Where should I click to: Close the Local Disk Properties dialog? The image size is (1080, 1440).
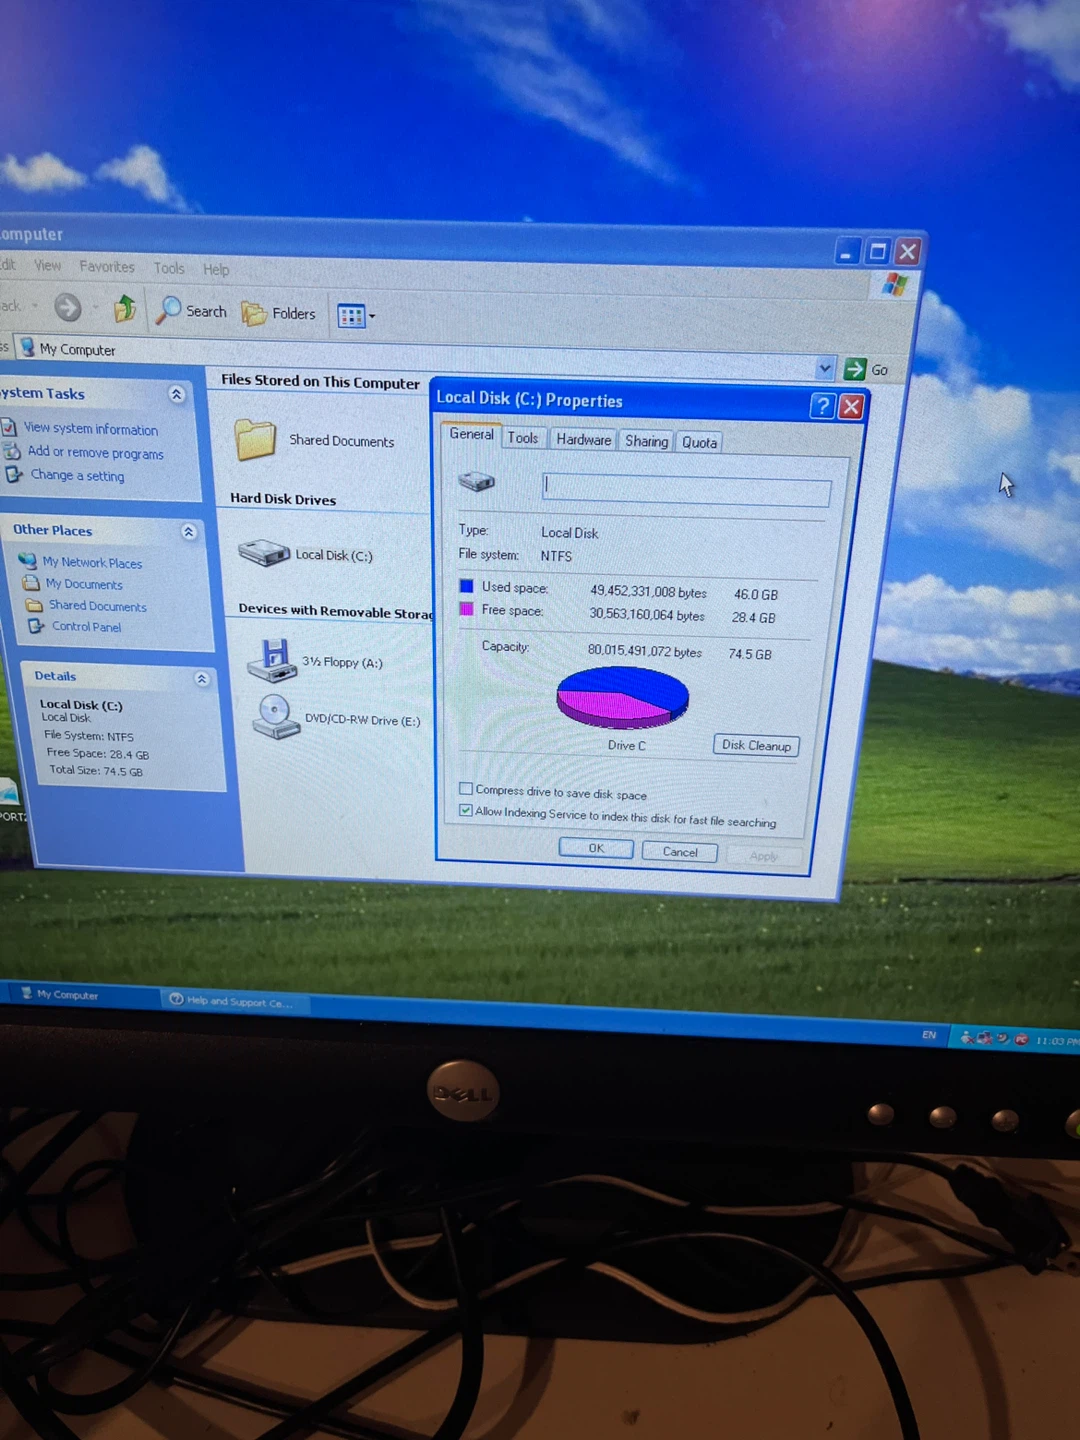pos(851,406)
